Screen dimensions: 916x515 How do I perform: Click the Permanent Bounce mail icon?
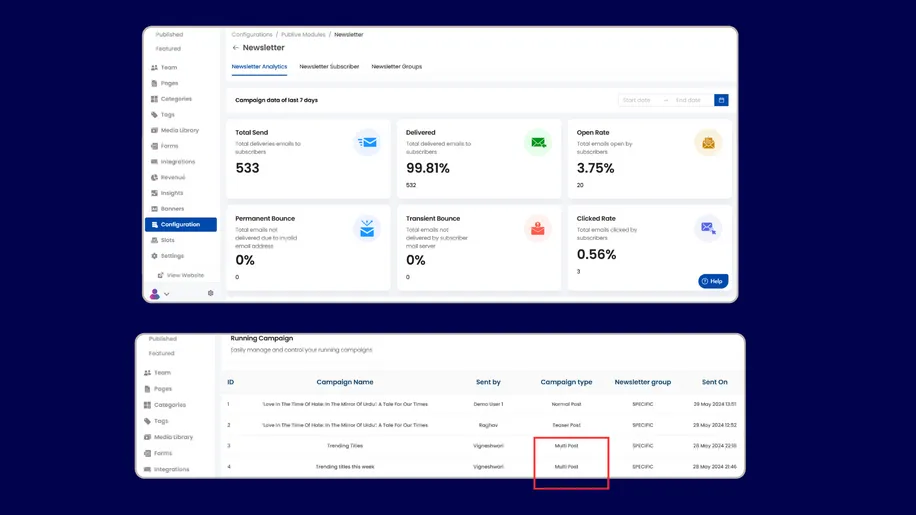click(x=367, y=229)
